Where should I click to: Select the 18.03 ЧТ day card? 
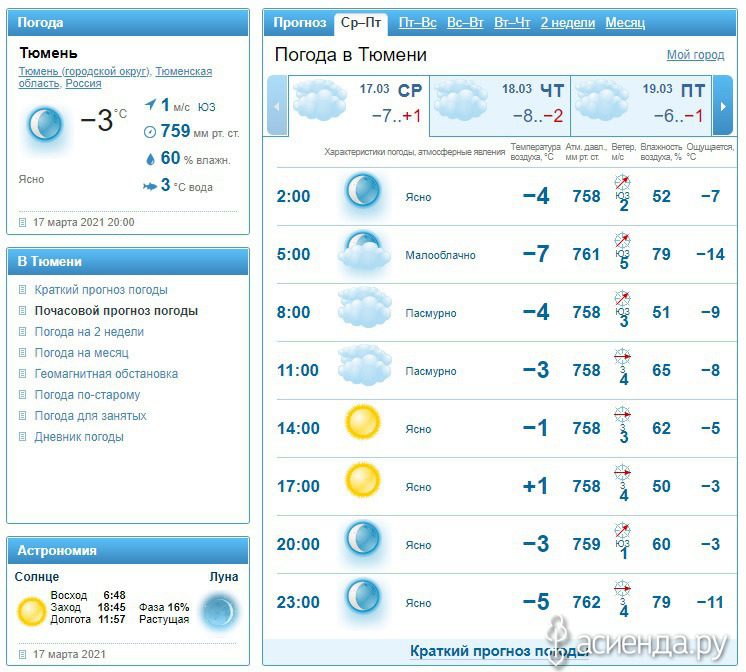[x=500, y=106]
